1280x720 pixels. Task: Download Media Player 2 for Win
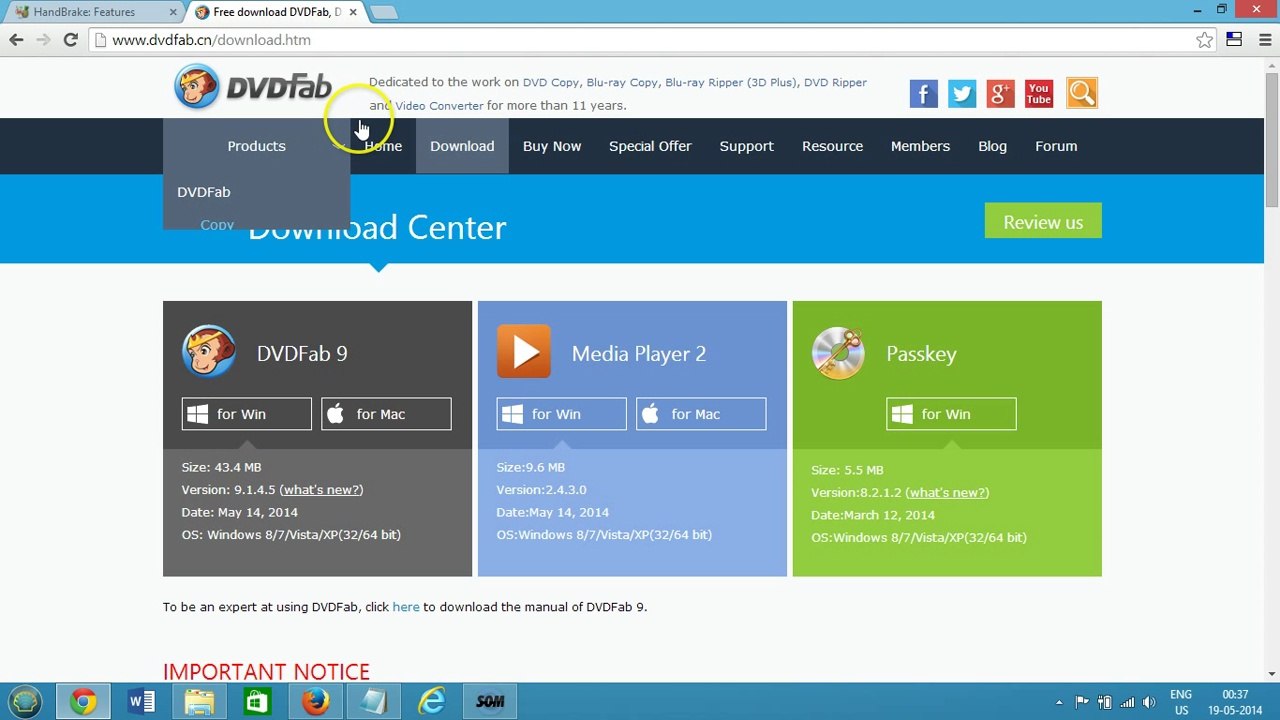click(561, 414)
